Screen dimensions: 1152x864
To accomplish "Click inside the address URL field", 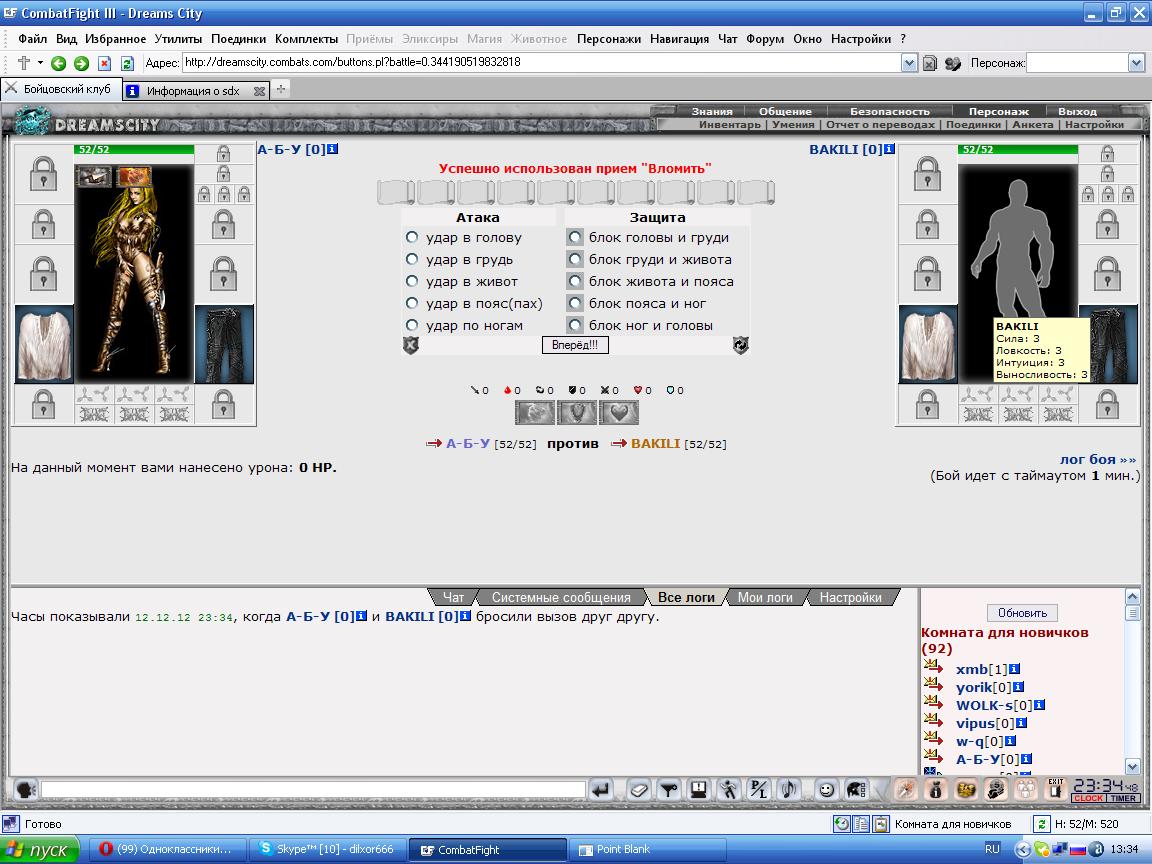I will [x=541, y=62].
